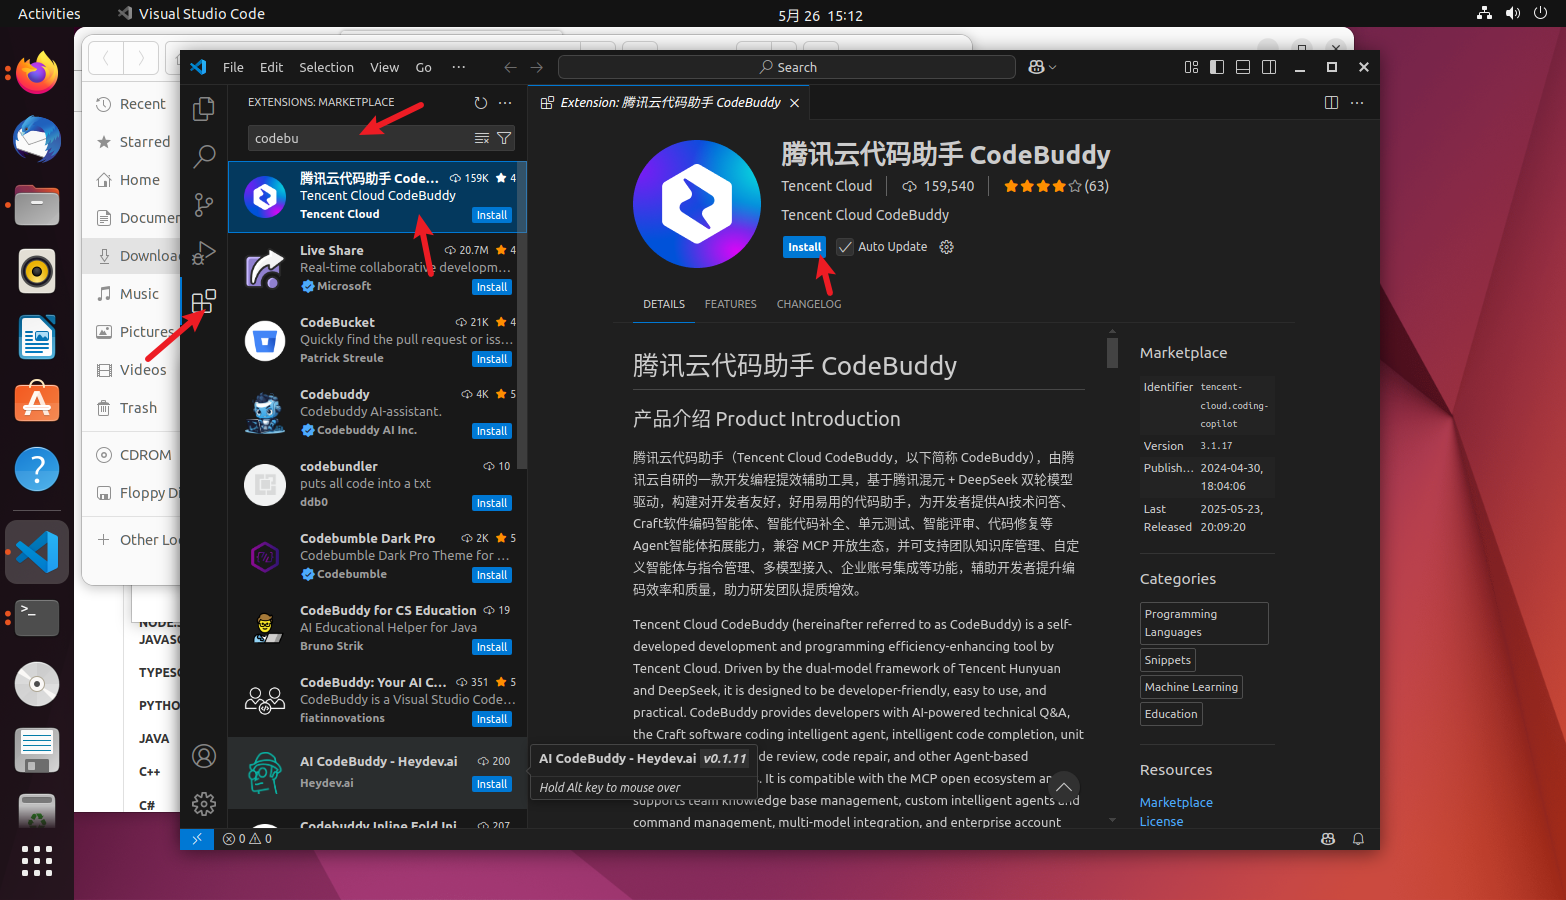Image resolution: width=1566 pixels, height=900 pixels.
Task: Open the Marketplace resource link
Action: (1176, 802)
